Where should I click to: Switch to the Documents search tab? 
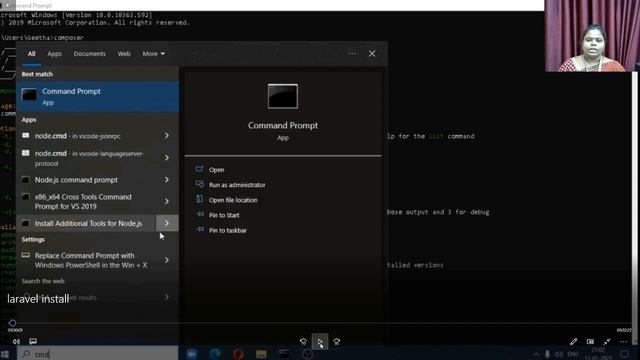(89, 53)
